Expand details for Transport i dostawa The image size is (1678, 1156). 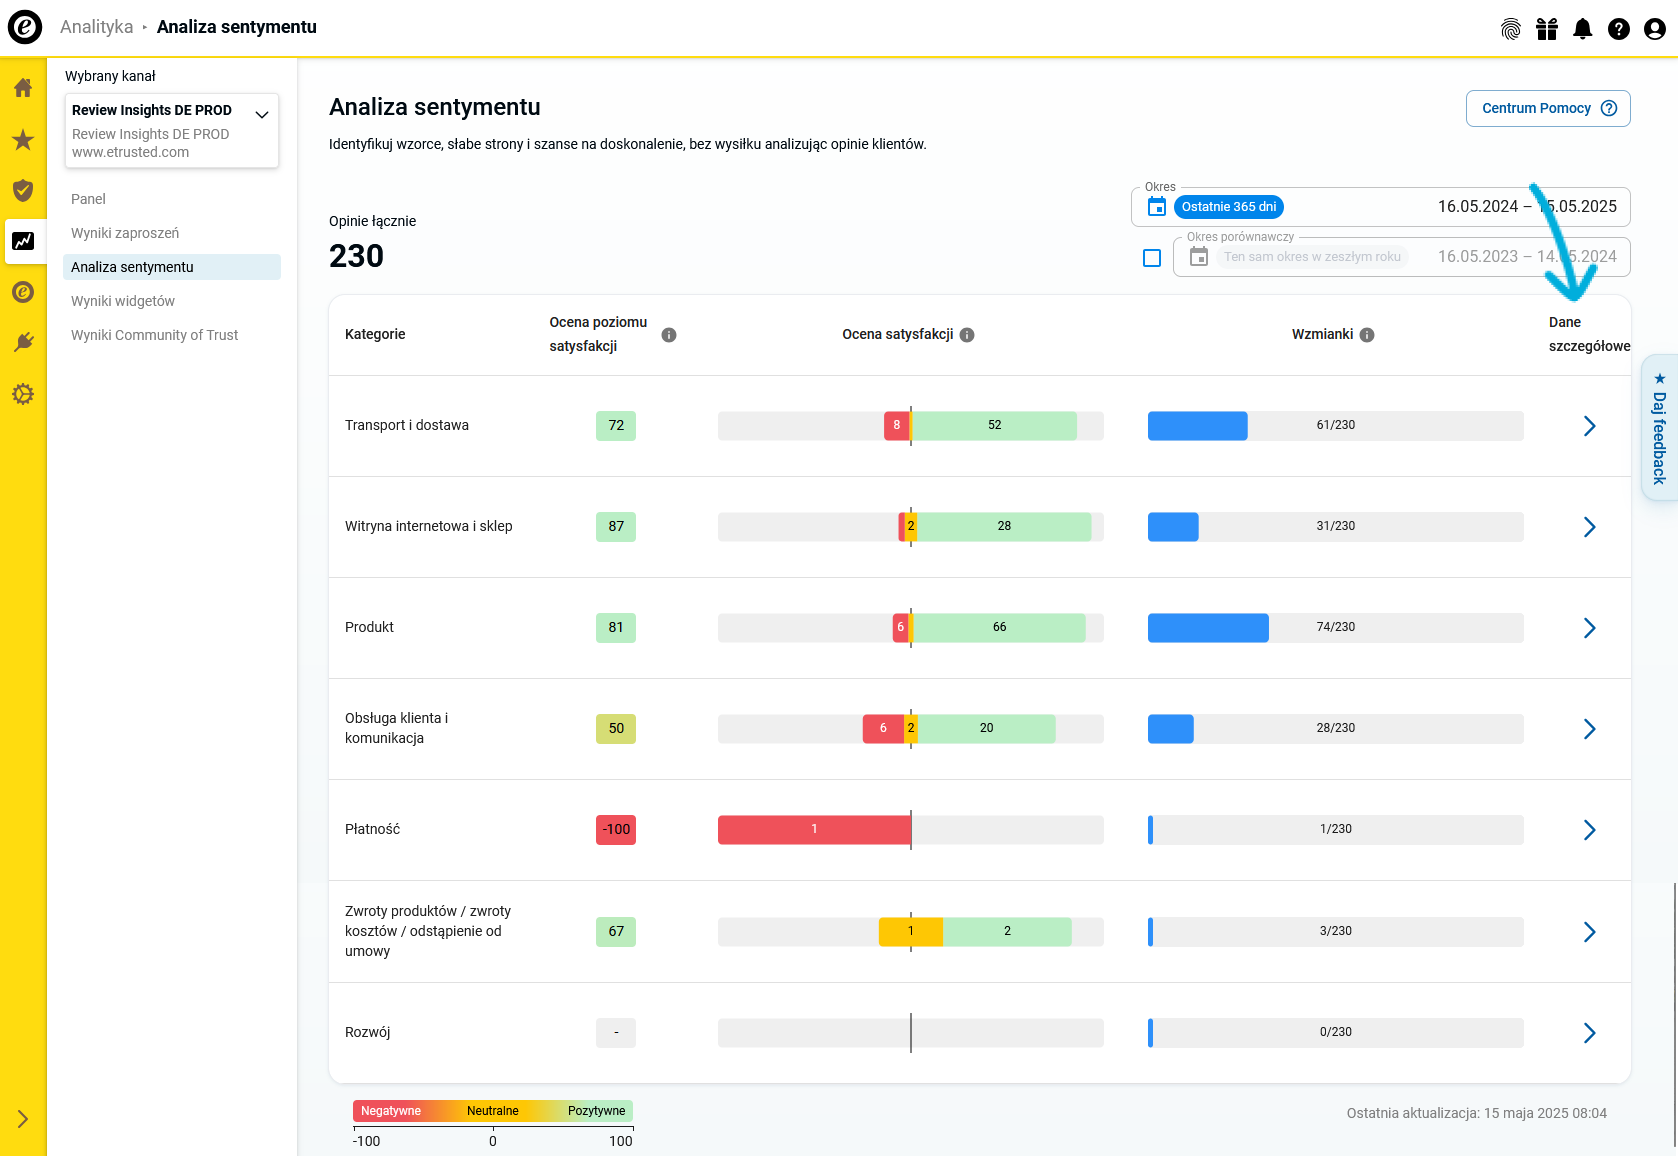1589,426
